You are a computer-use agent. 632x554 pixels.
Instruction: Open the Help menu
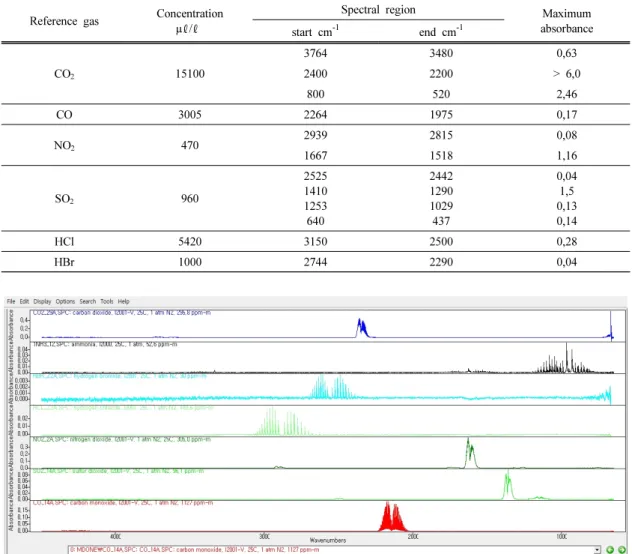click(123, 301)
